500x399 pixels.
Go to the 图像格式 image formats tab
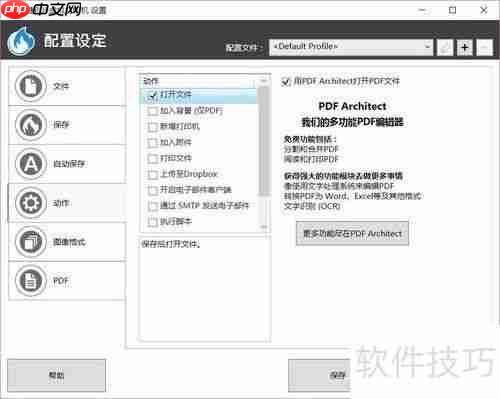tap(67, 242)
